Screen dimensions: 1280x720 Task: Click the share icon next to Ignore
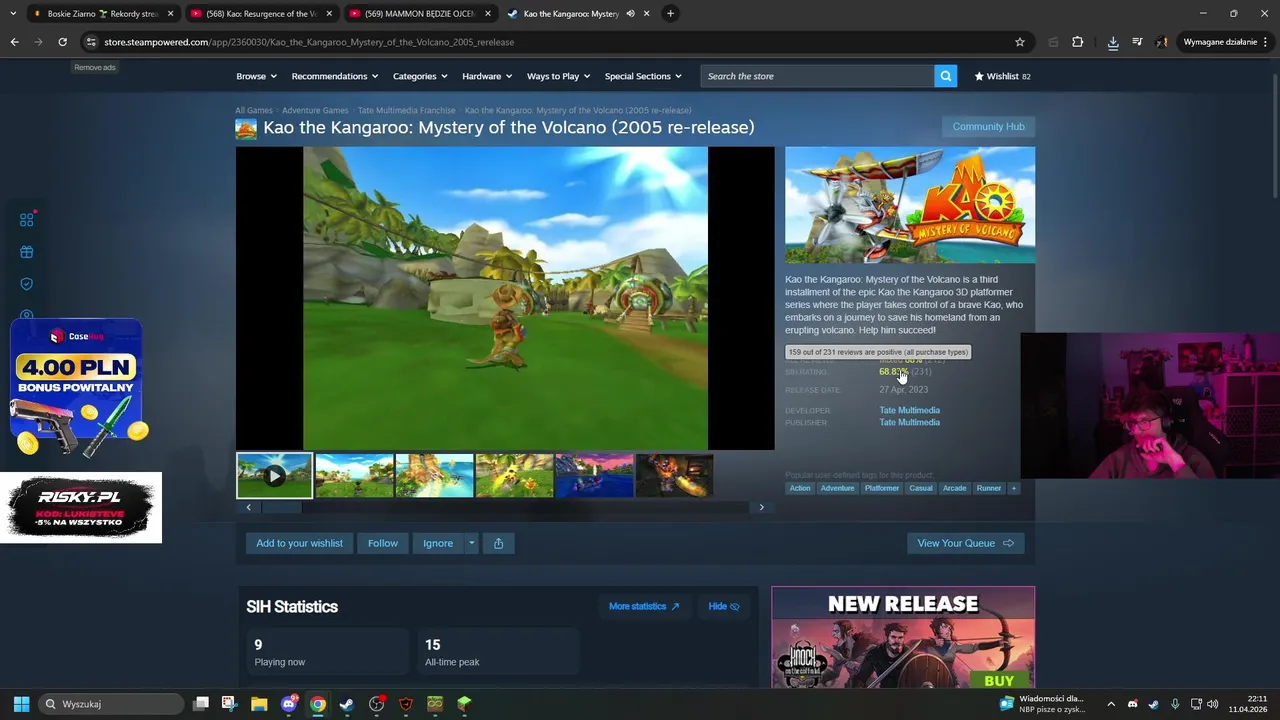[498, 543]
